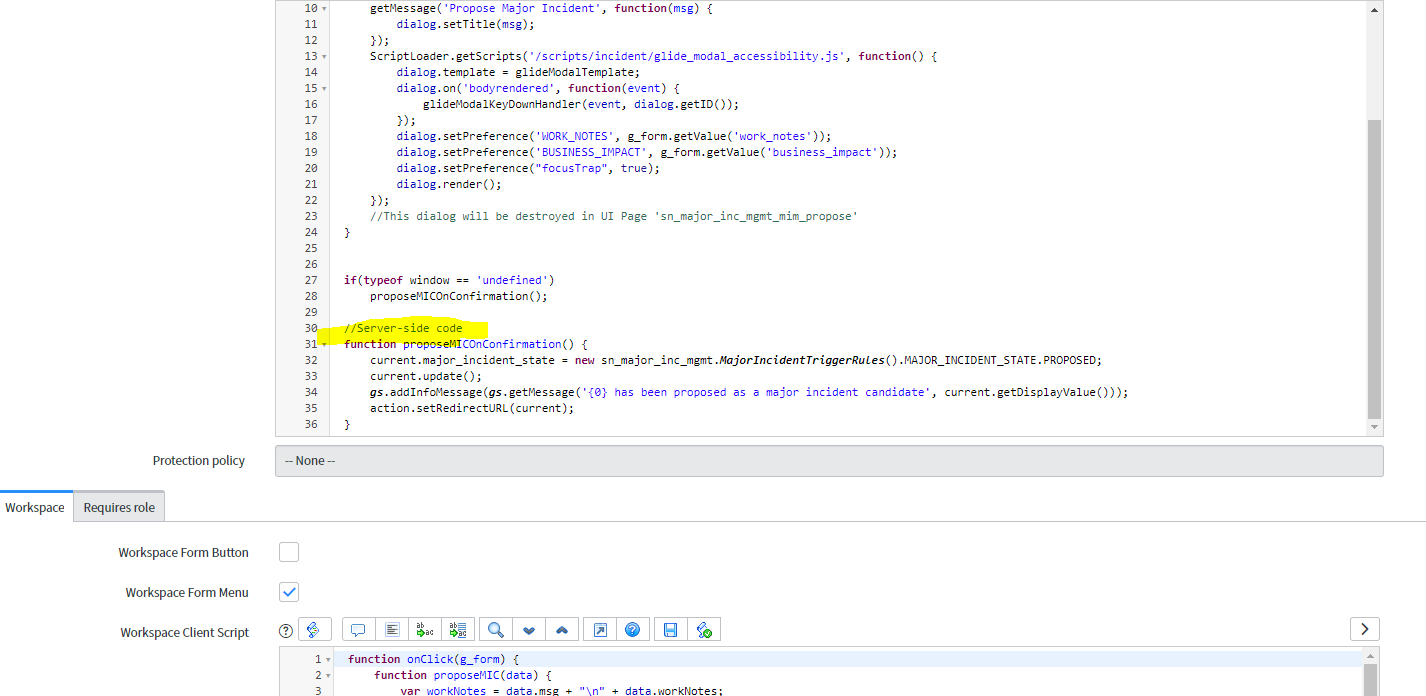Enable the Workspace Form Button checkbox

(x=289, y=552)
